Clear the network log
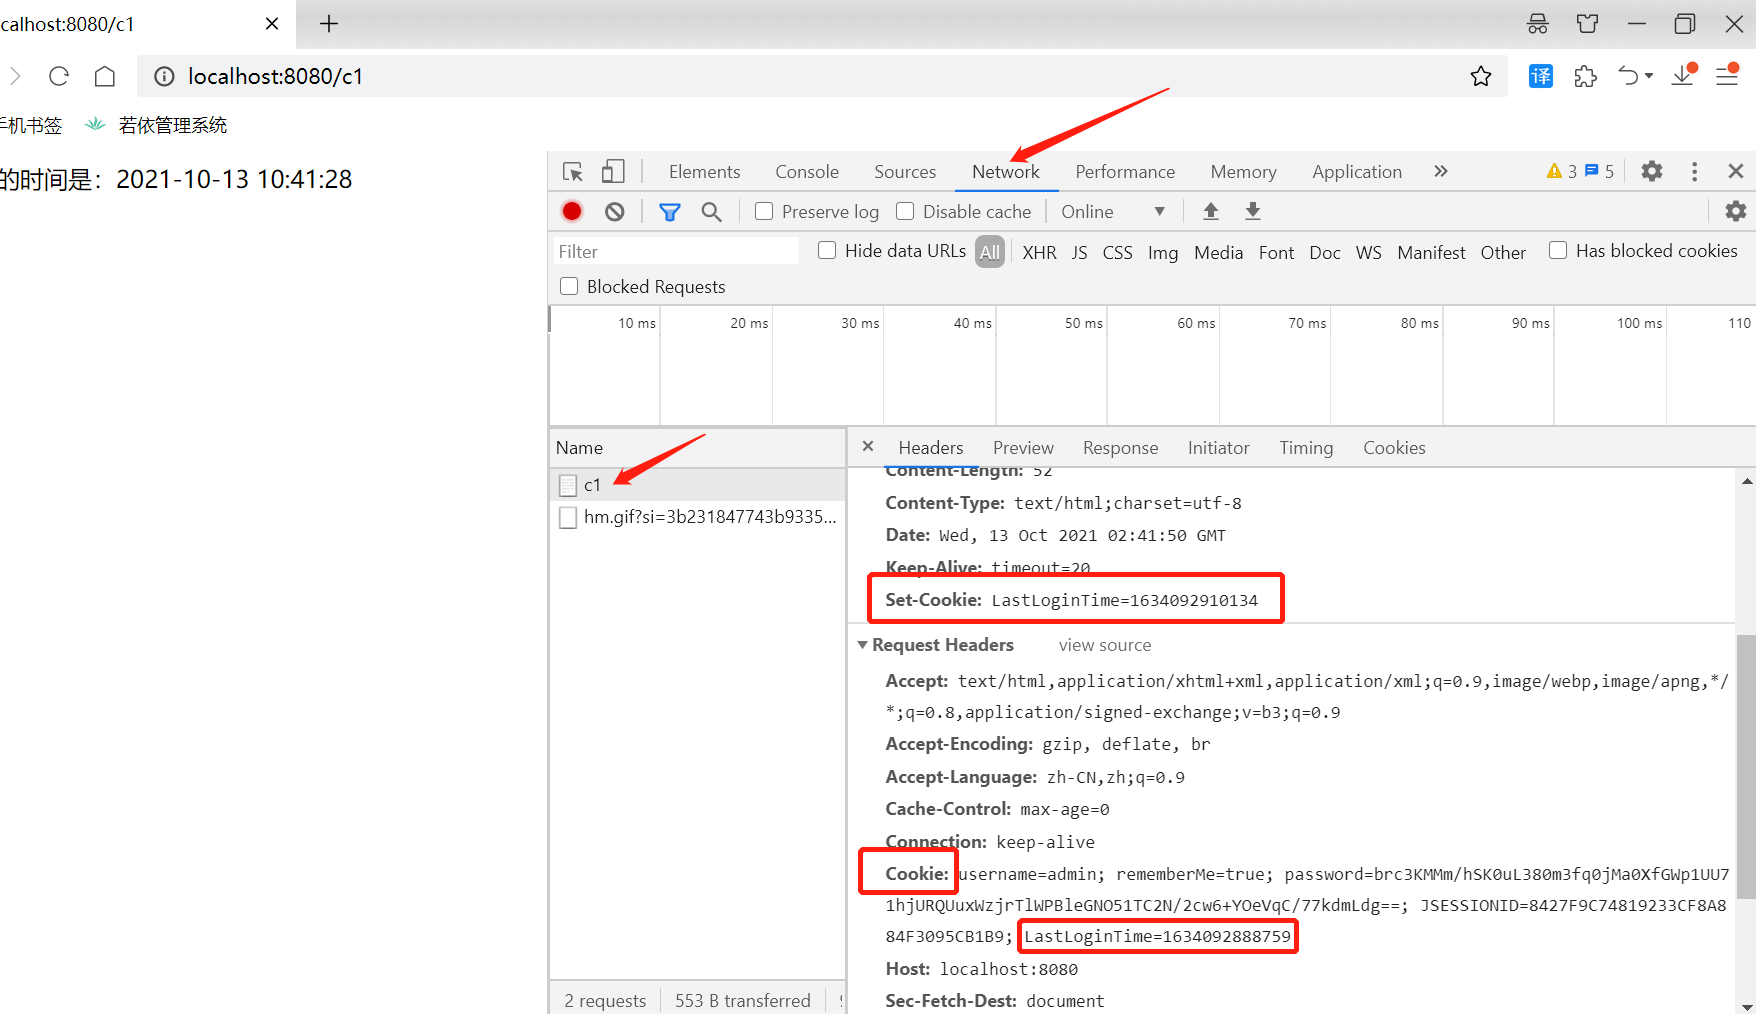The width and height of the screenshot is (1756, 1014). pyautogui.click(x=615, y=211)
